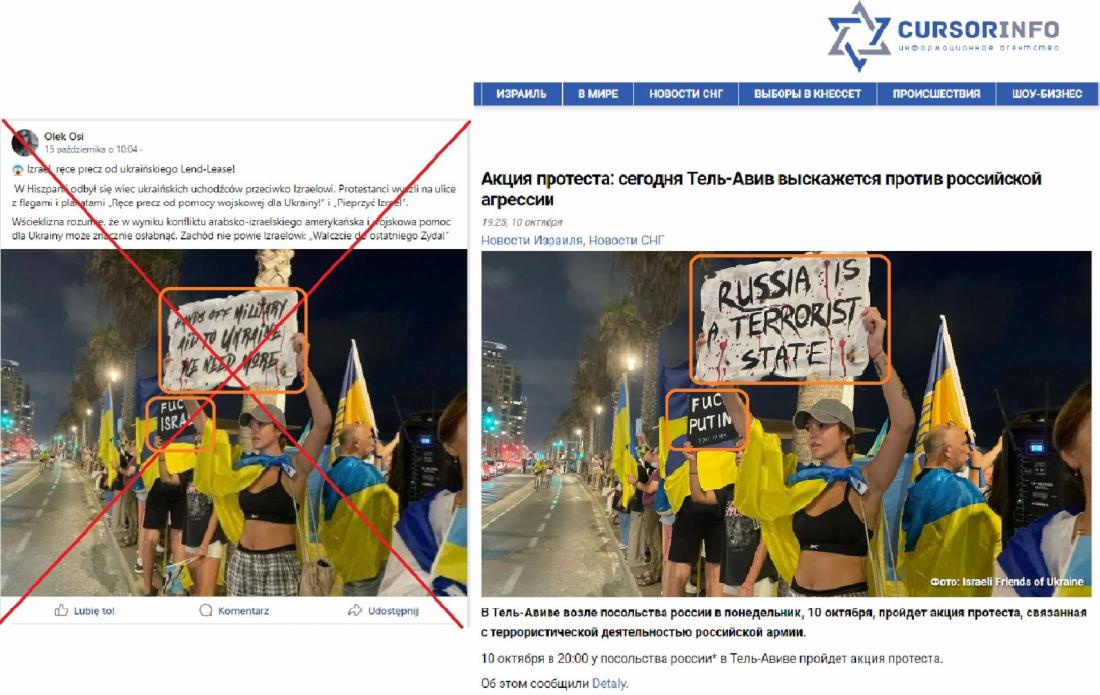The image size is (1100, 695).
Task: Click the Udostępnij share arrow icon
Action: click(x=355, y=610)
